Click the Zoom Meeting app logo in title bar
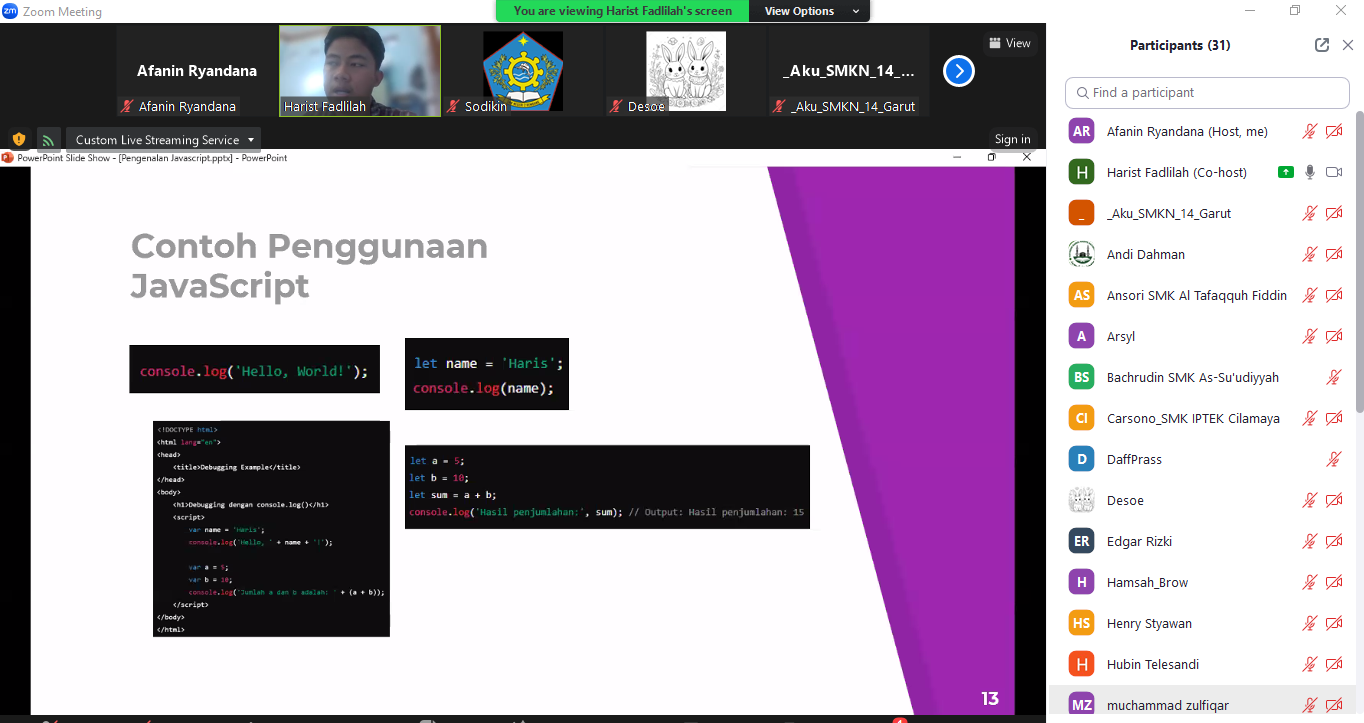Image resolution: width=1364 pixels, height=723 pixels. pyautogui.click(x=10, y=11)
